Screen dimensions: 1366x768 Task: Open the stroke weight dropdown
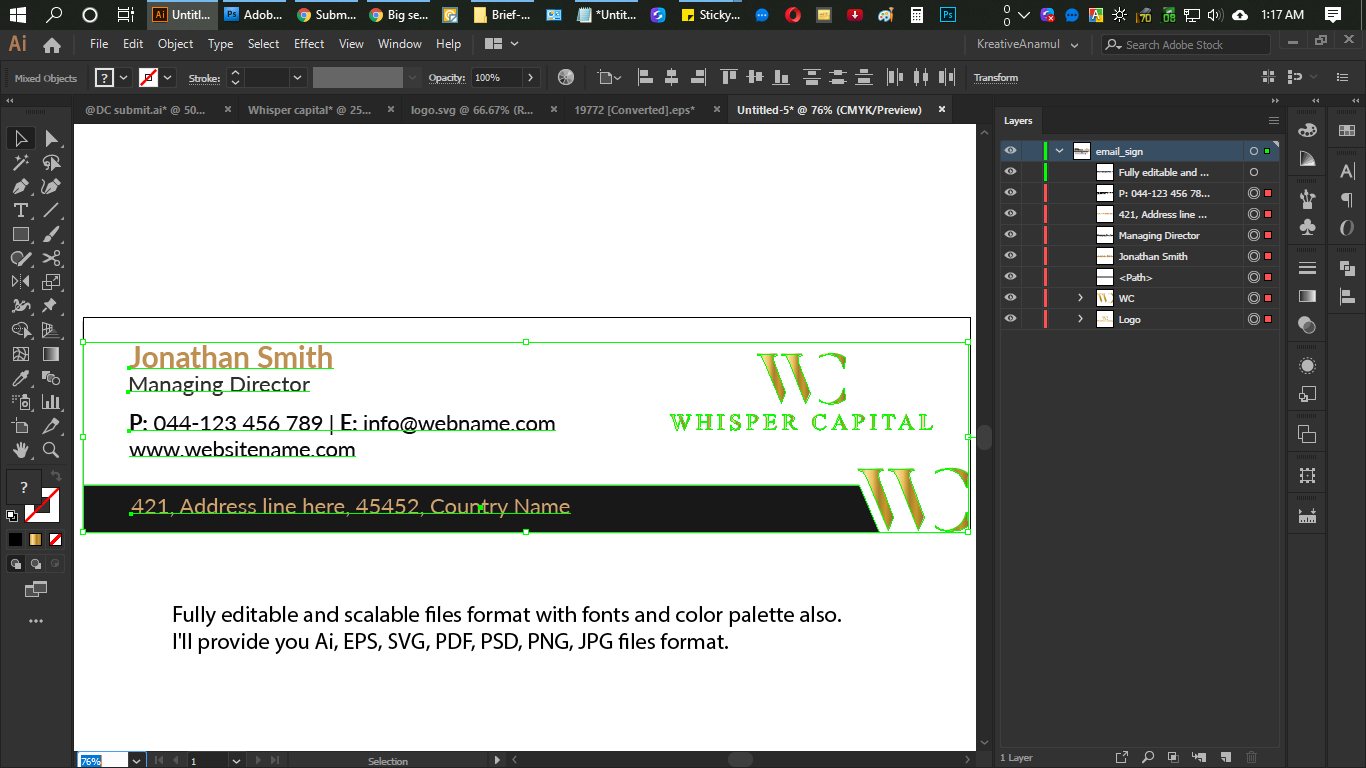(x=297, y=77)
